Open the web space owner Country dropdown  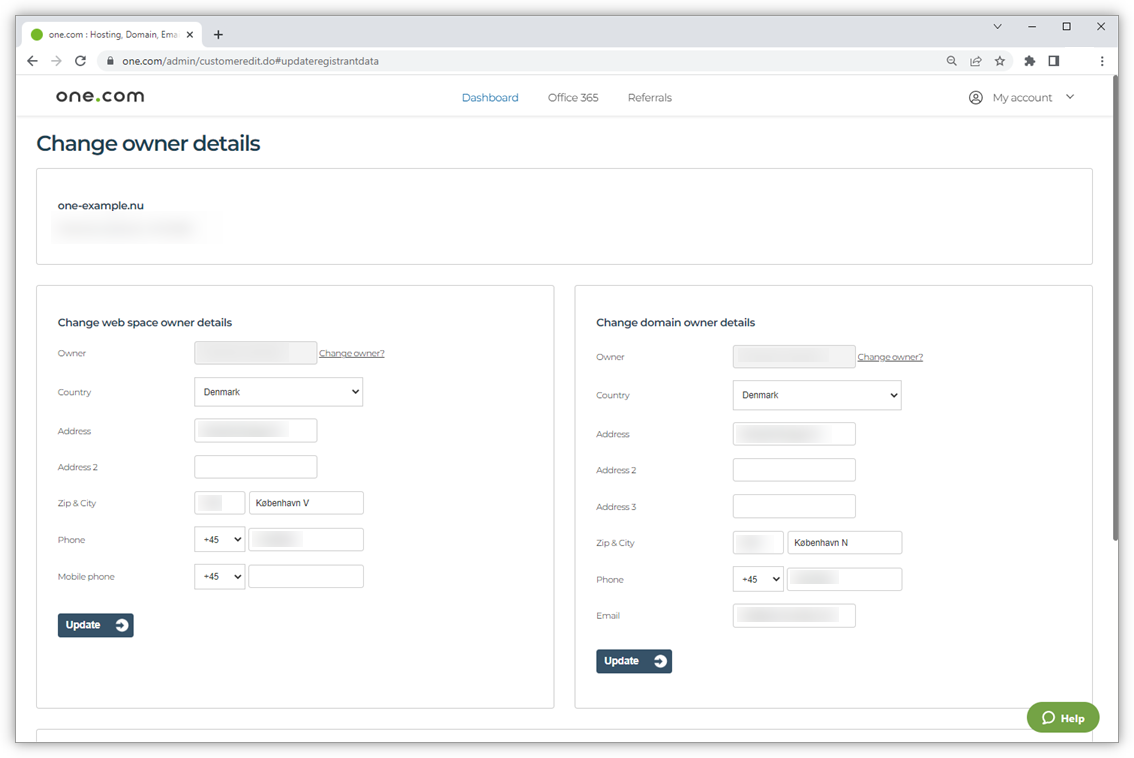click(278, 391)
